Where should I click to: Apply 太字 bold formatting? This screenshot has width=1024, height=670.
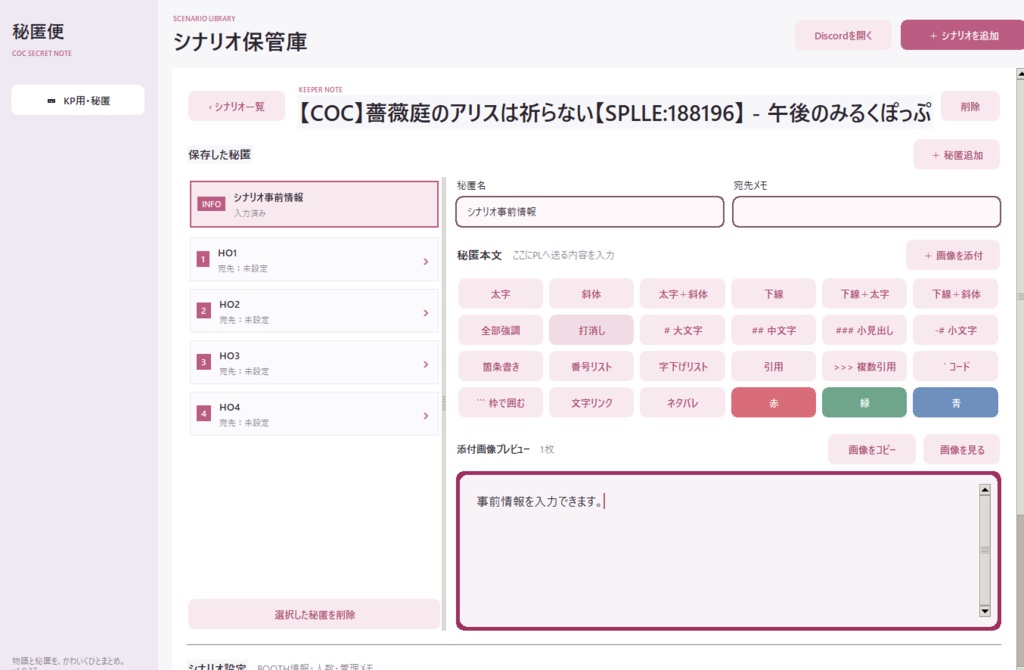(x=500, y=294)
